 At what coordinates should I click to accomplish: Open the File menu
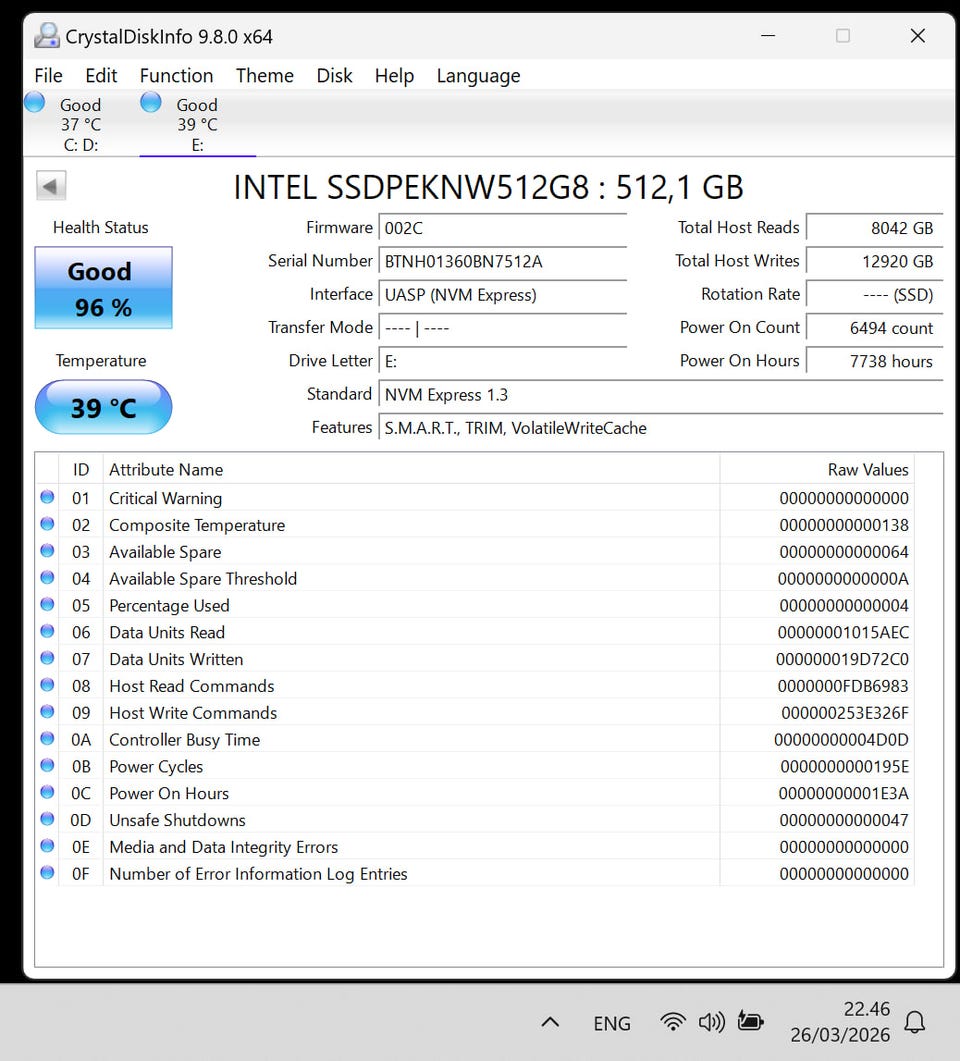coord(49,76)
